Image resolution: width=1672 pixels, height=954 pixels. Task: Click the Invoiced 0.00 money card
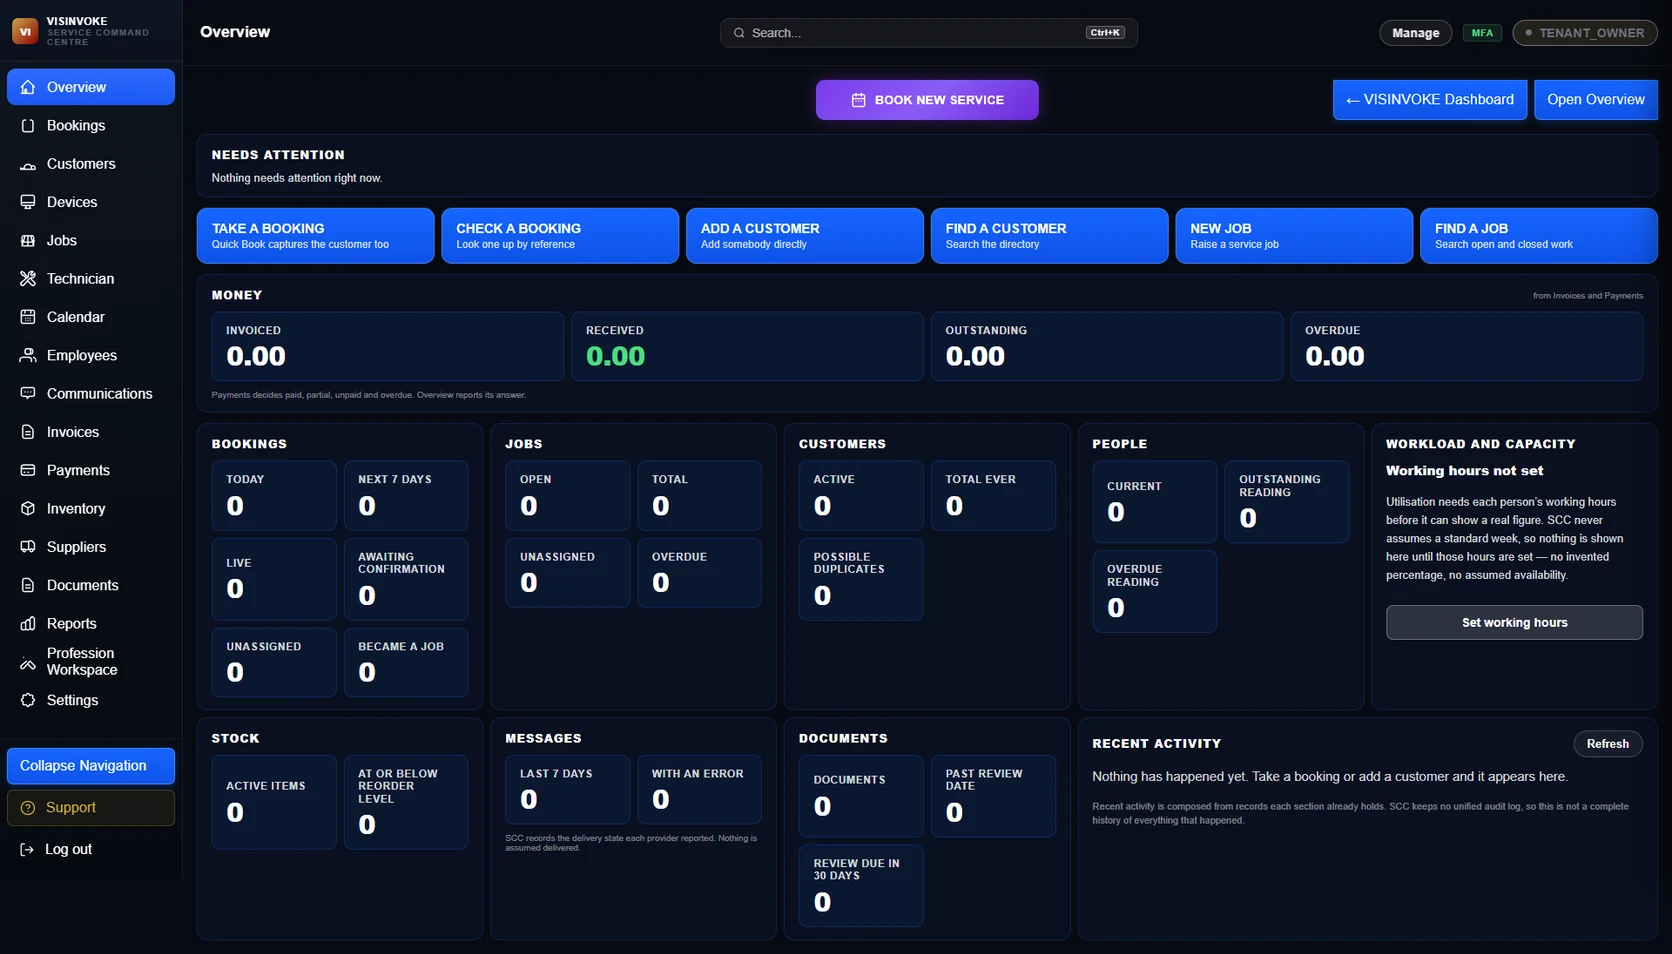387,346
